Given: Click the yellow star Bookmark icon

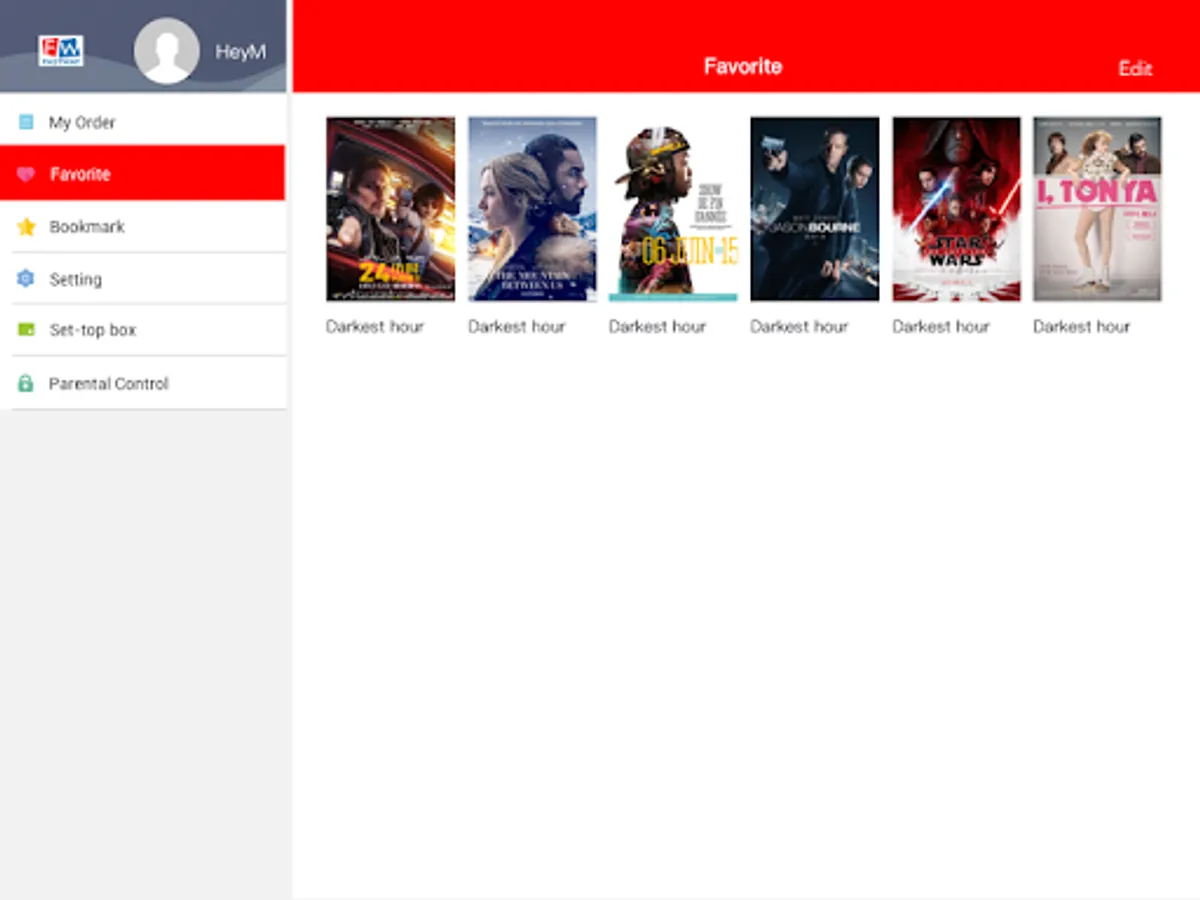Looking at the screenshot, I should coord(26,227).
